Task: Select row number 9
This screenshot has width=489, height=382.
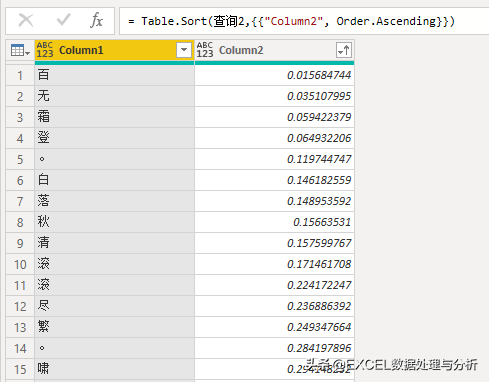Action: 20,243
